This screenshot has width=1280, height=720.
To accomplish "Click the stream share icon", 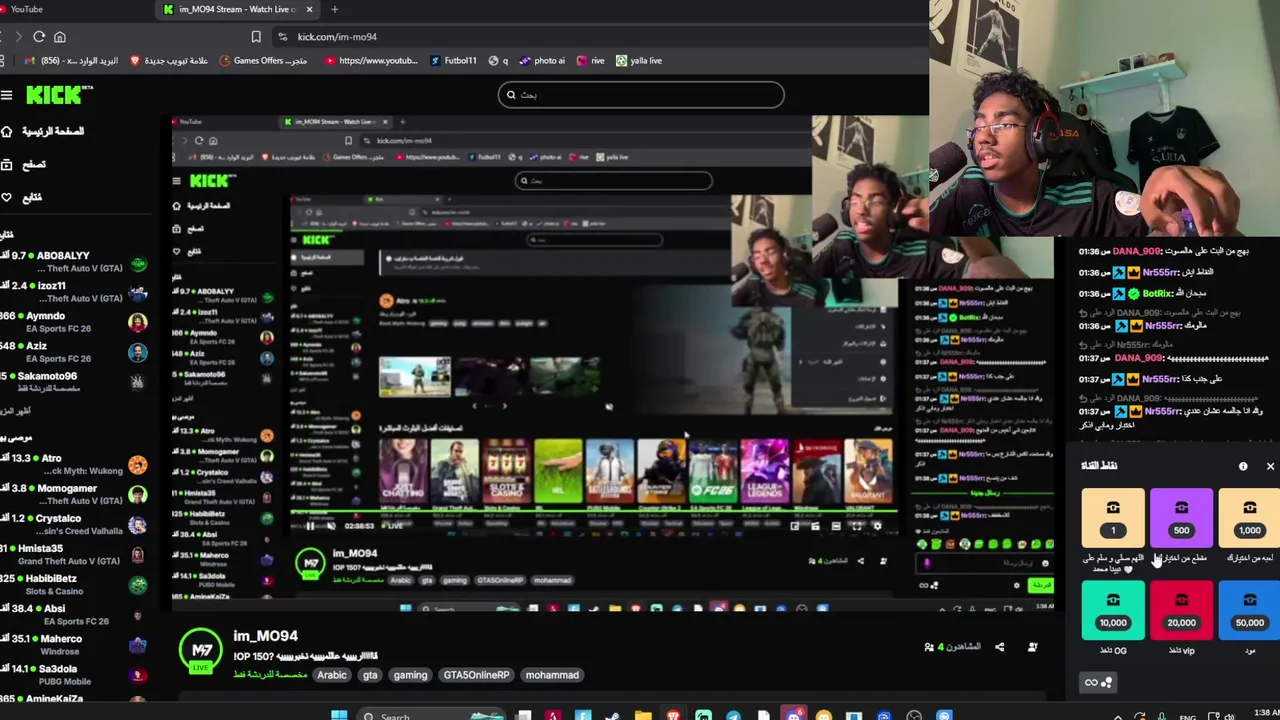I will 999,647.
